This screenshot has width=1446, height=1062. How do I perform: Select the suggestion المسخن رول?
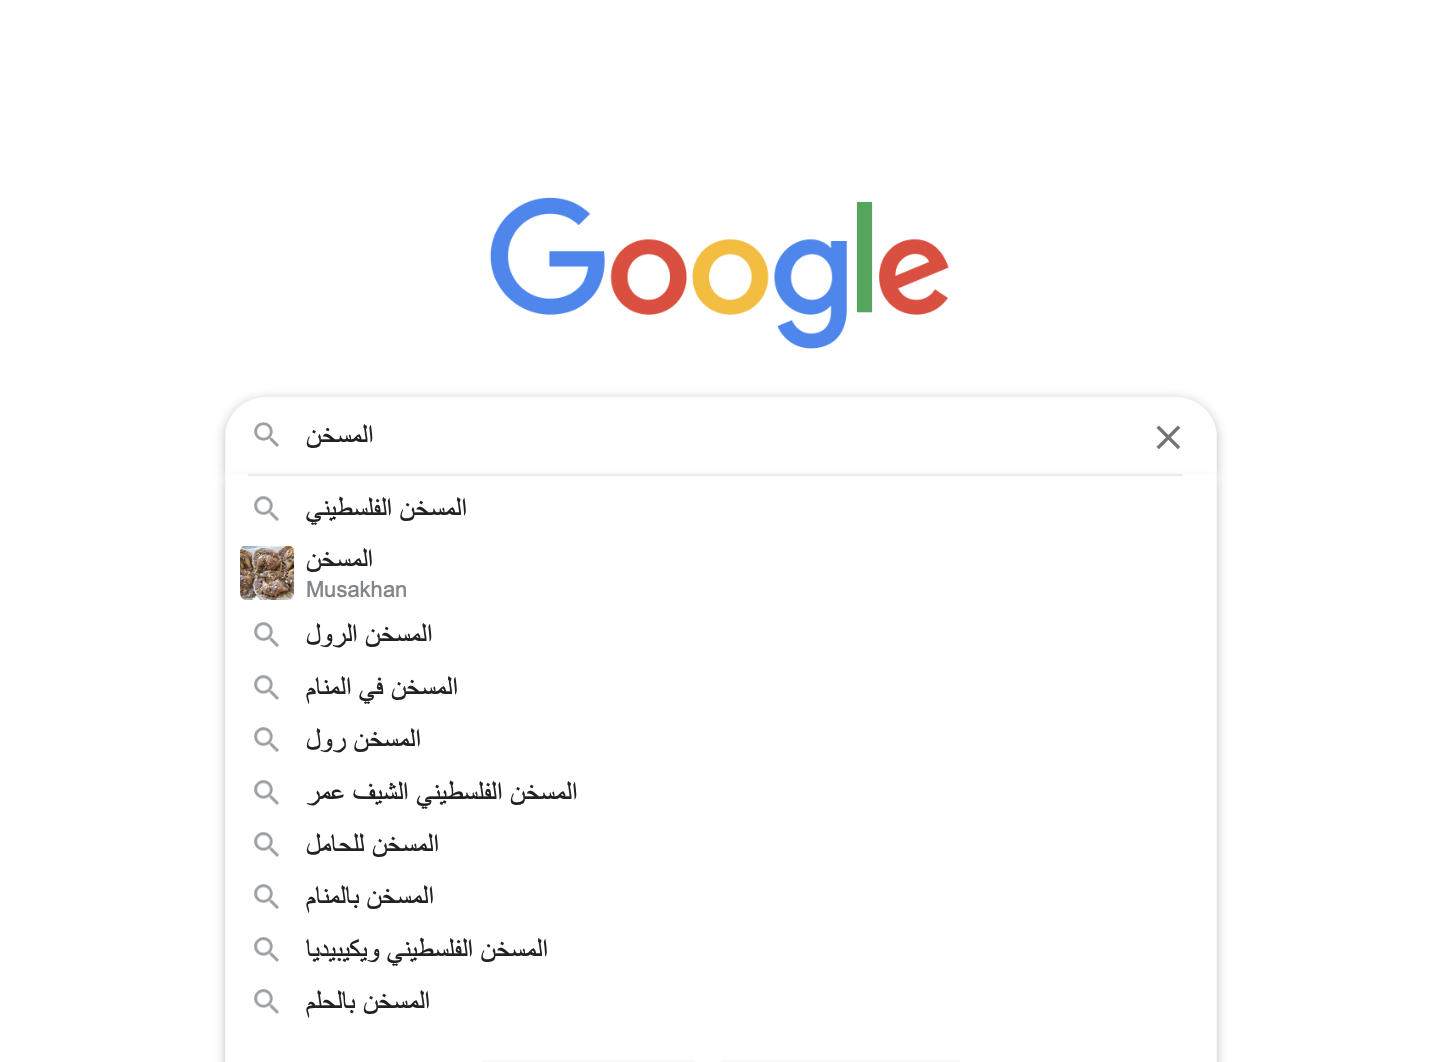[x=363, y=740]
